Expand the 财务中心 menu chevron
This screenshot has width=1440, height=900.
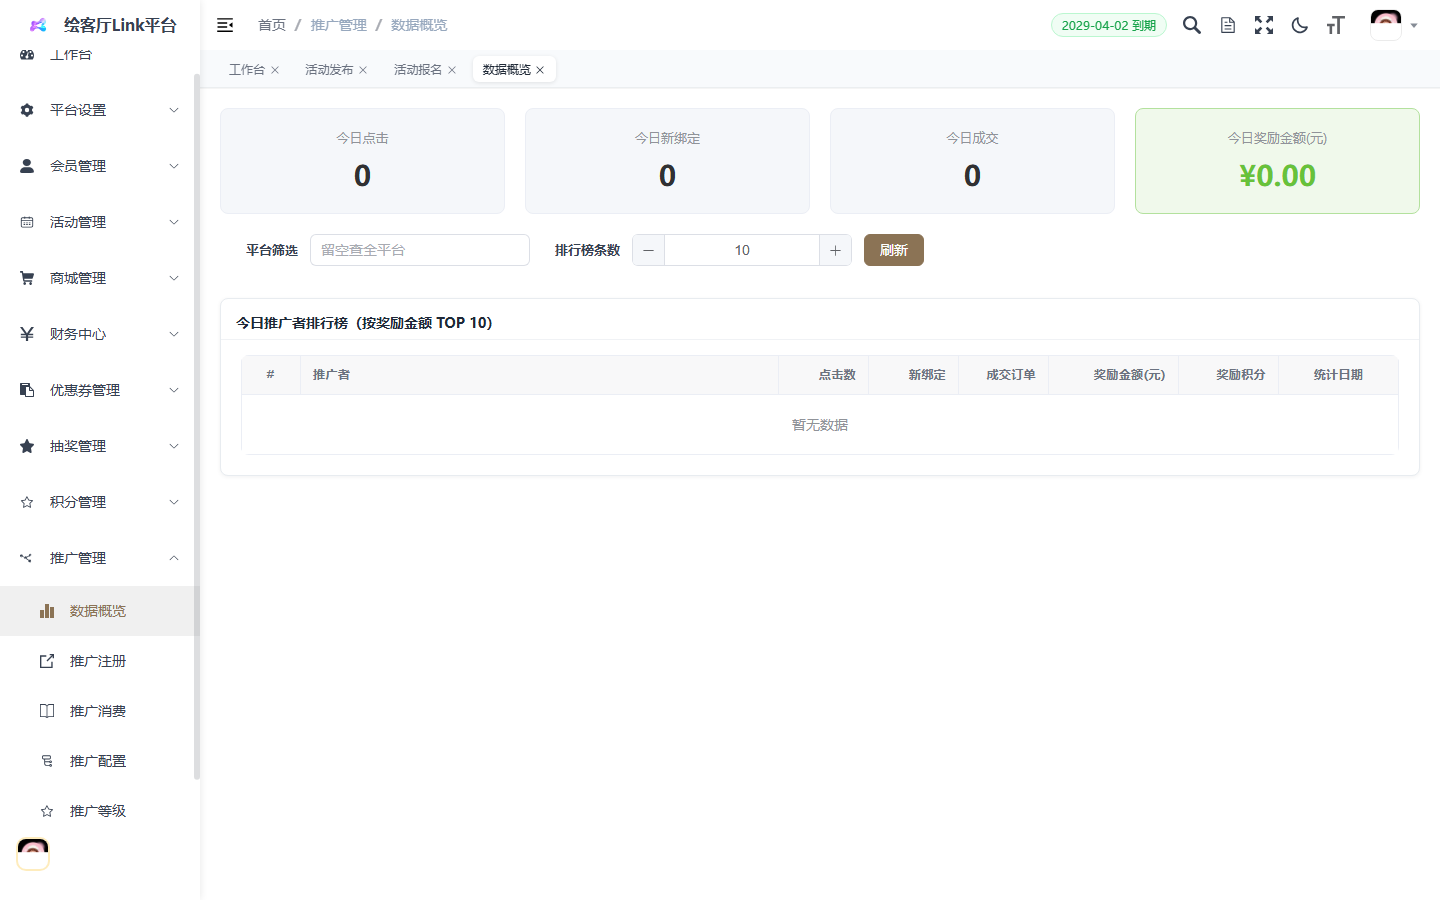coord(174,334)
